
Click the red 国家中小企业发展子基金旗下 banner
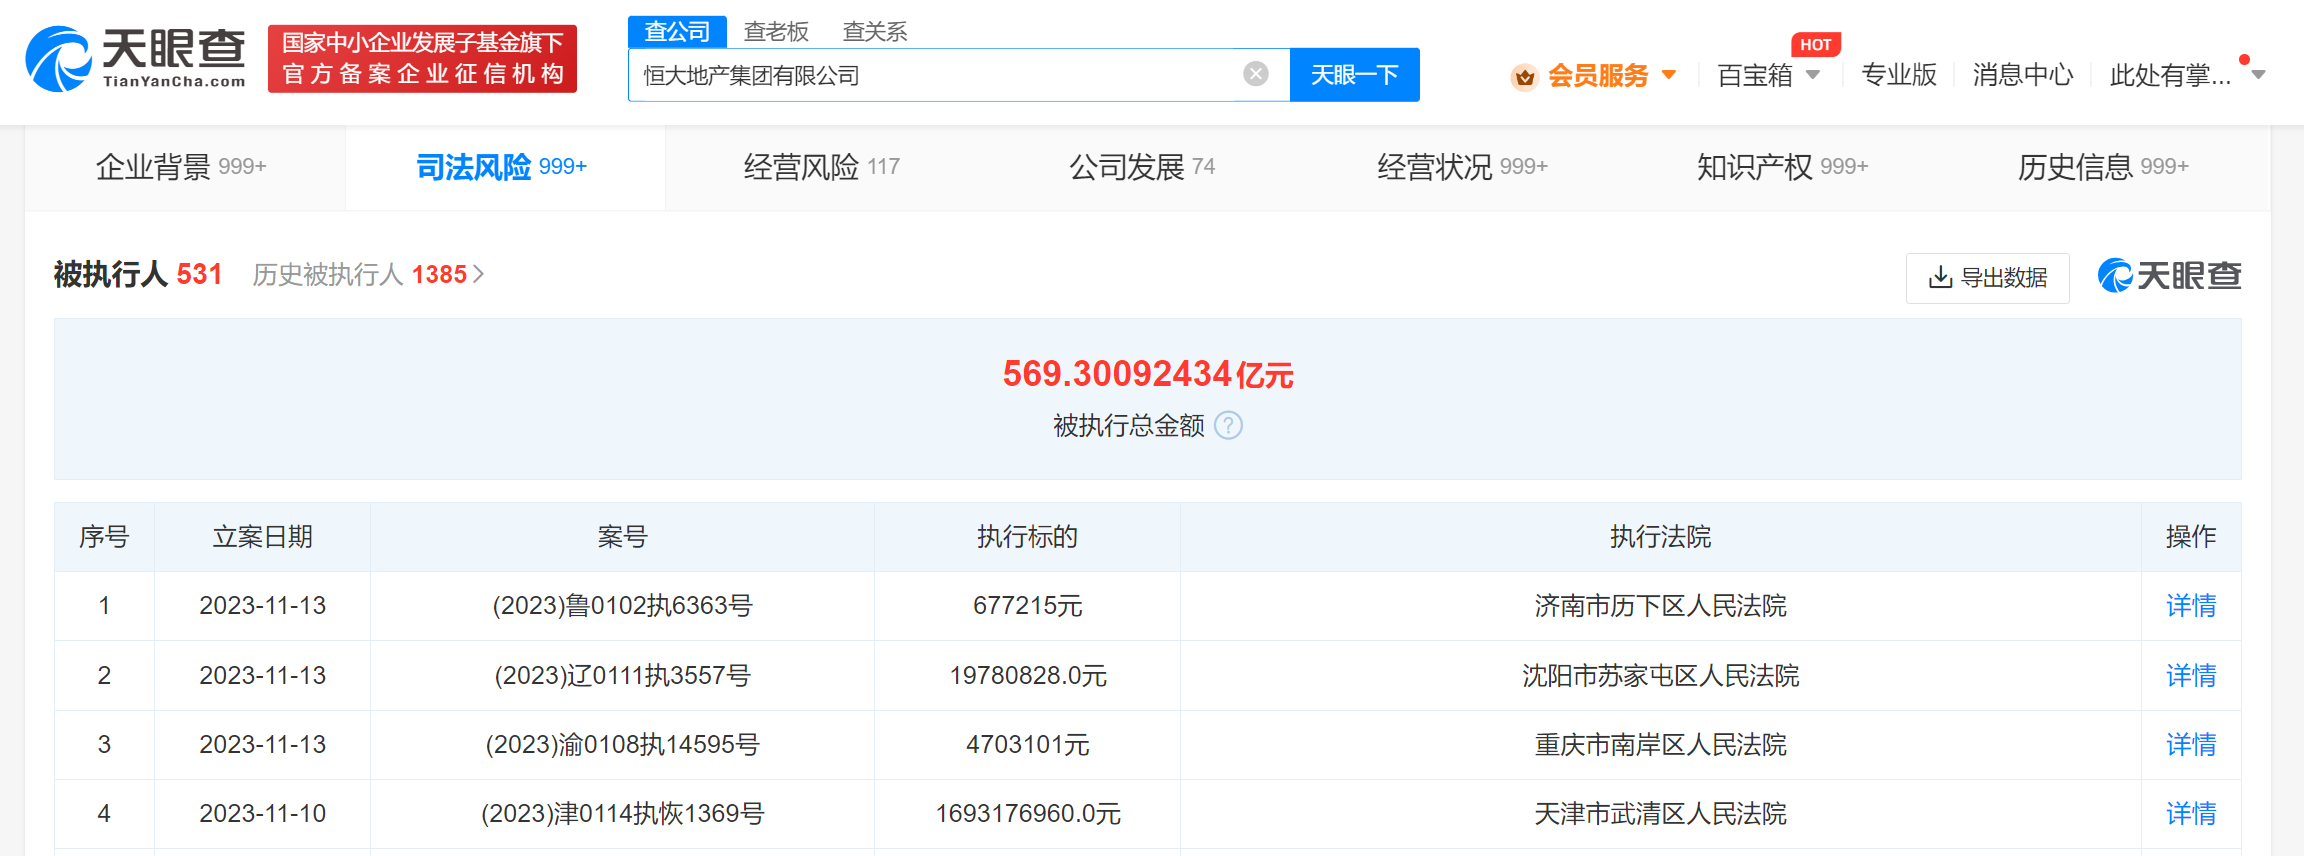pyautogui.click(x=422, y=58)
